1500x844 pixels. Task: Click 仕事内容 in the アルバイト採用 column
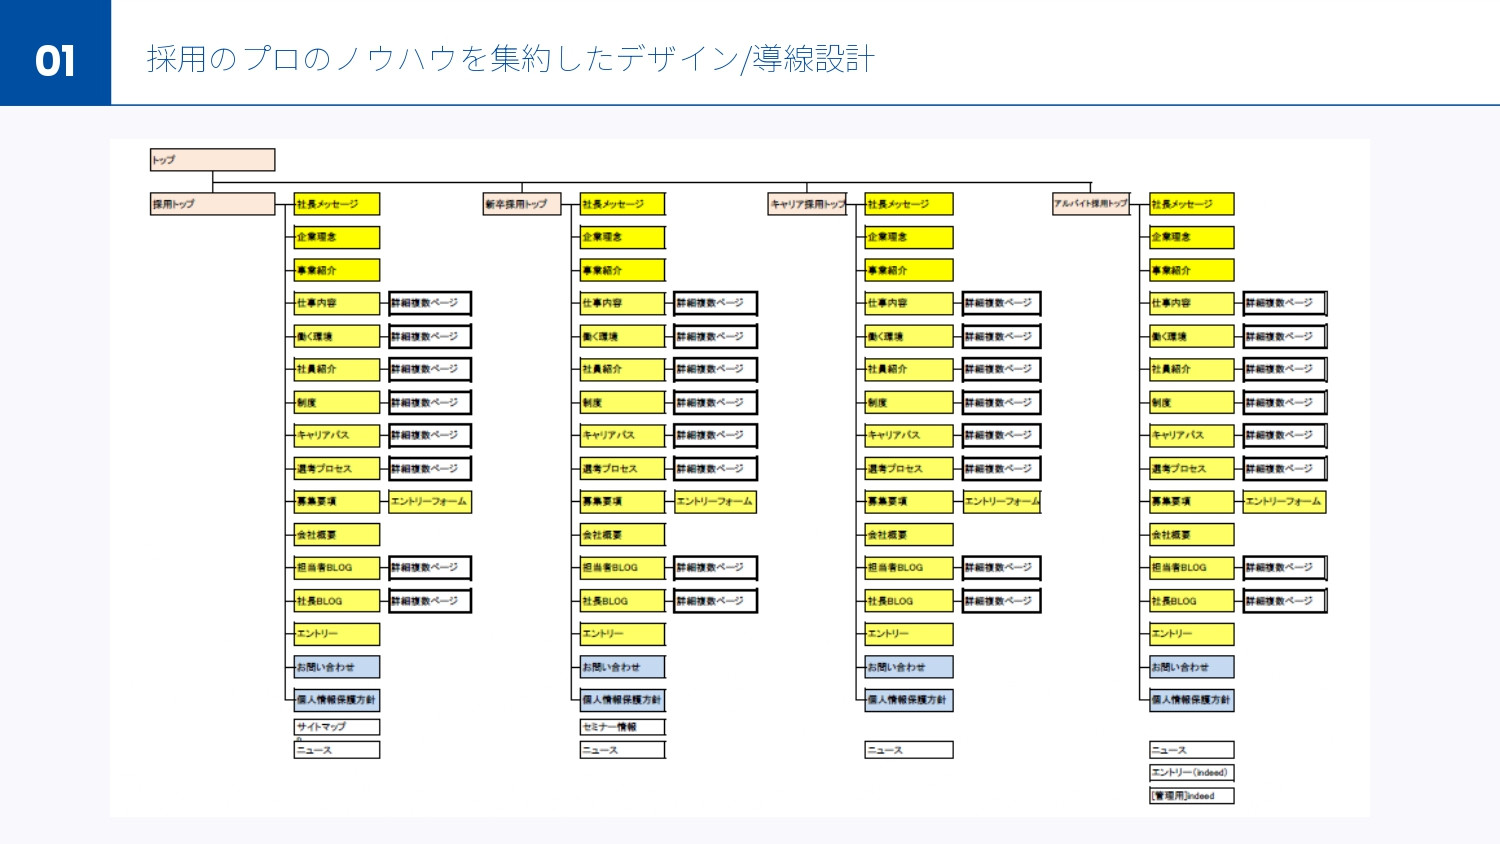1191,303
